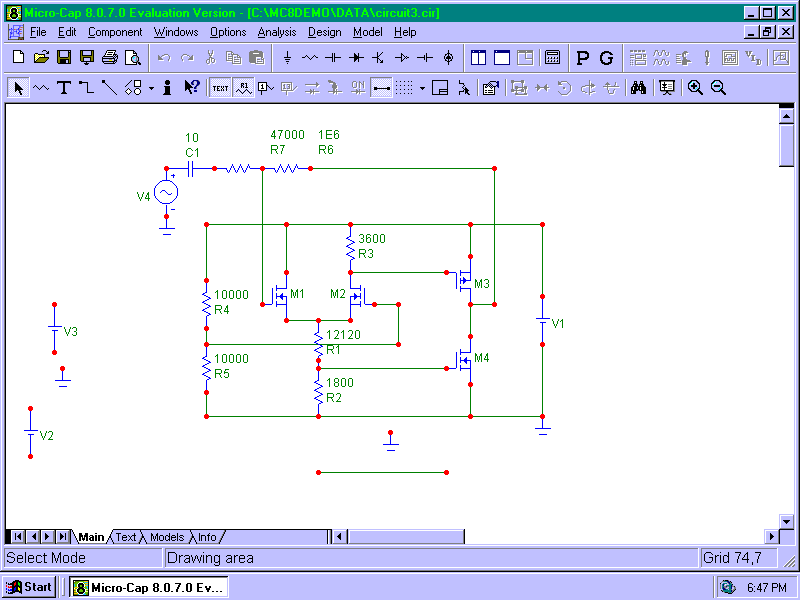Activate the Help mode pointer
The width and height of the screenshot is (800, 600).
click(x=191, y=88)
